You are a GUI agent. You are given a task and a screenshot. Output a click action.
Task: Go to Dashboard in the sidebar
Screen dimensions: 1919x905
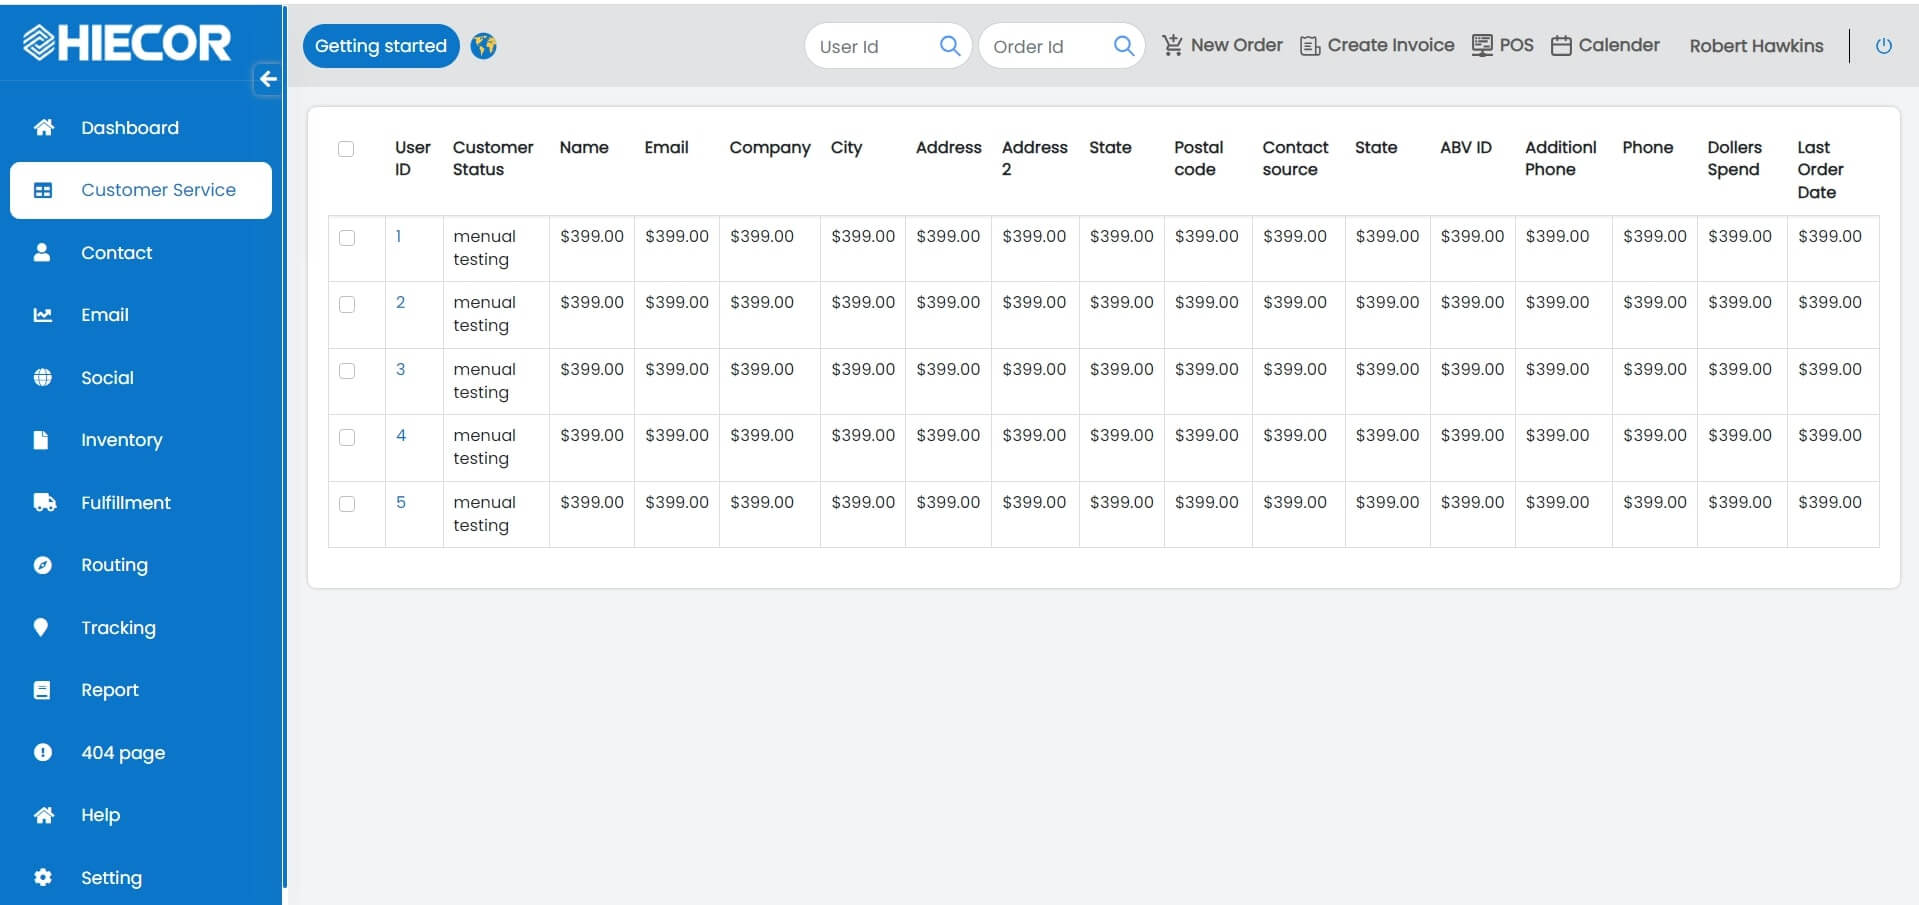129,128
